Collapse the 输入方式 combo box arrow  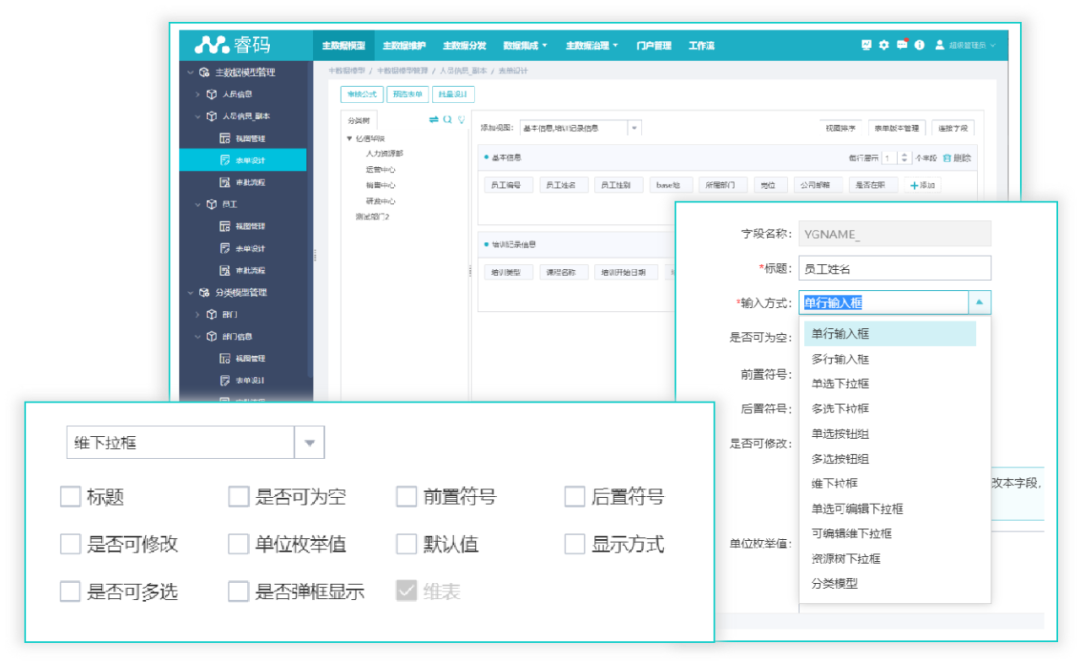click(980, 303)
